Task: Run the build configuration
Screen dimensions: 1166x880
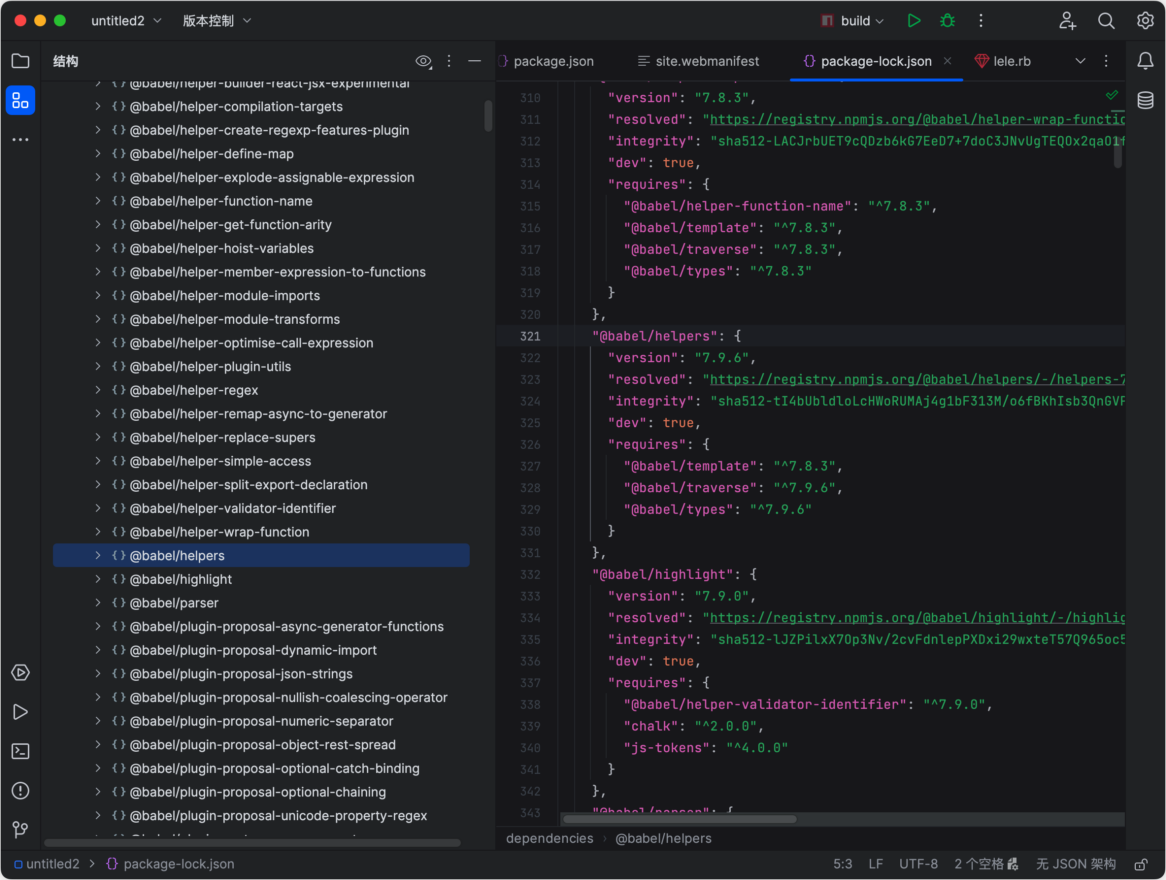Action: point(914,21)
